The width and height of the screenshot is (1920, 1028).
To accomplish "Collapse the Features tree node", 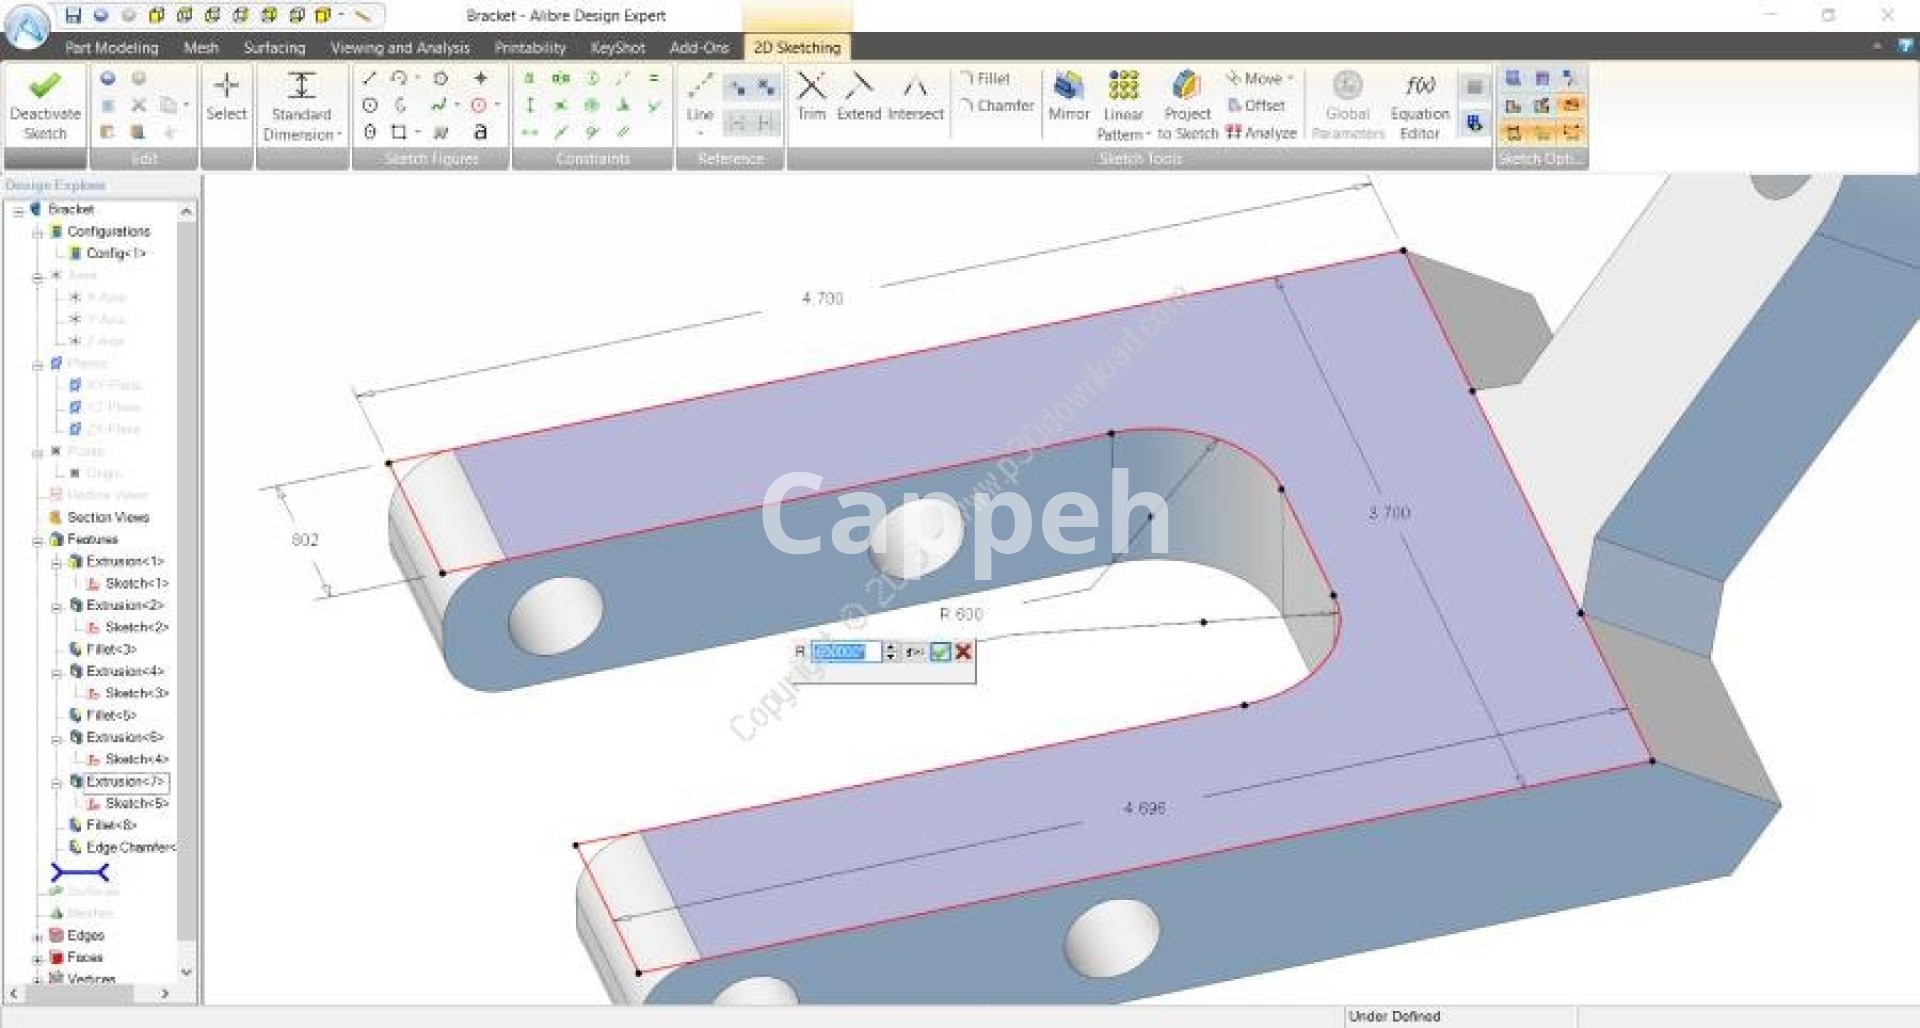I will coord(37,540).
